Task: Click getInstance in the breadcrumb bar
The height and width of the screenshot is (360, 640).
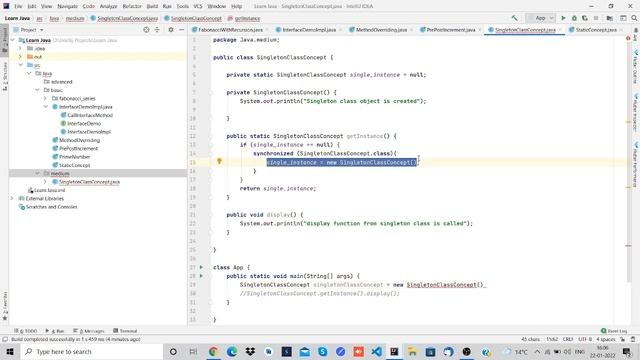Action: tap(244, 18)
